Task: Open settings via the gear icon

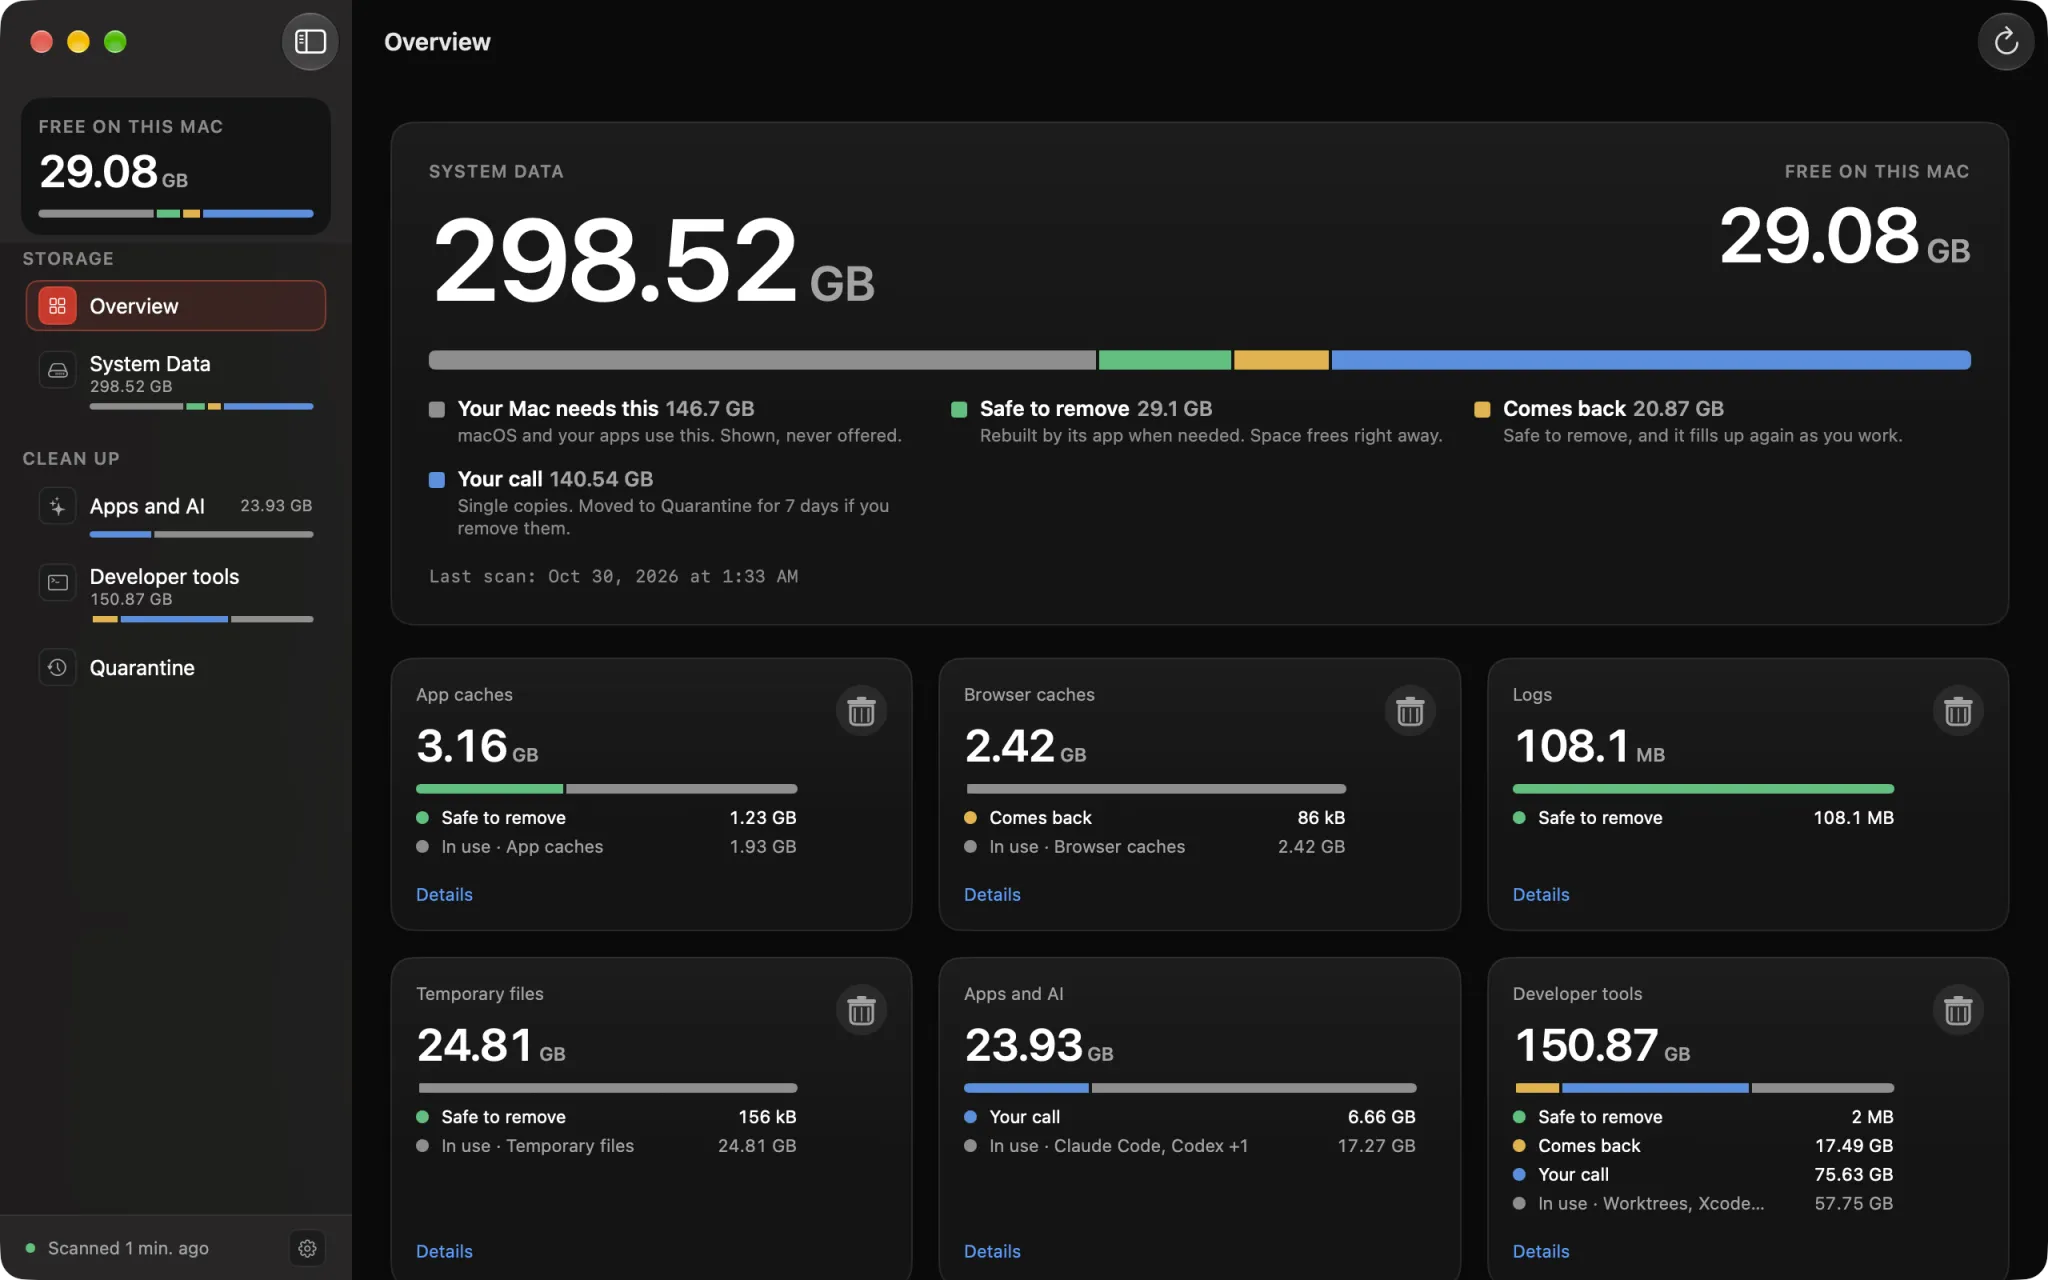Action: click(x=307, y=1248)
